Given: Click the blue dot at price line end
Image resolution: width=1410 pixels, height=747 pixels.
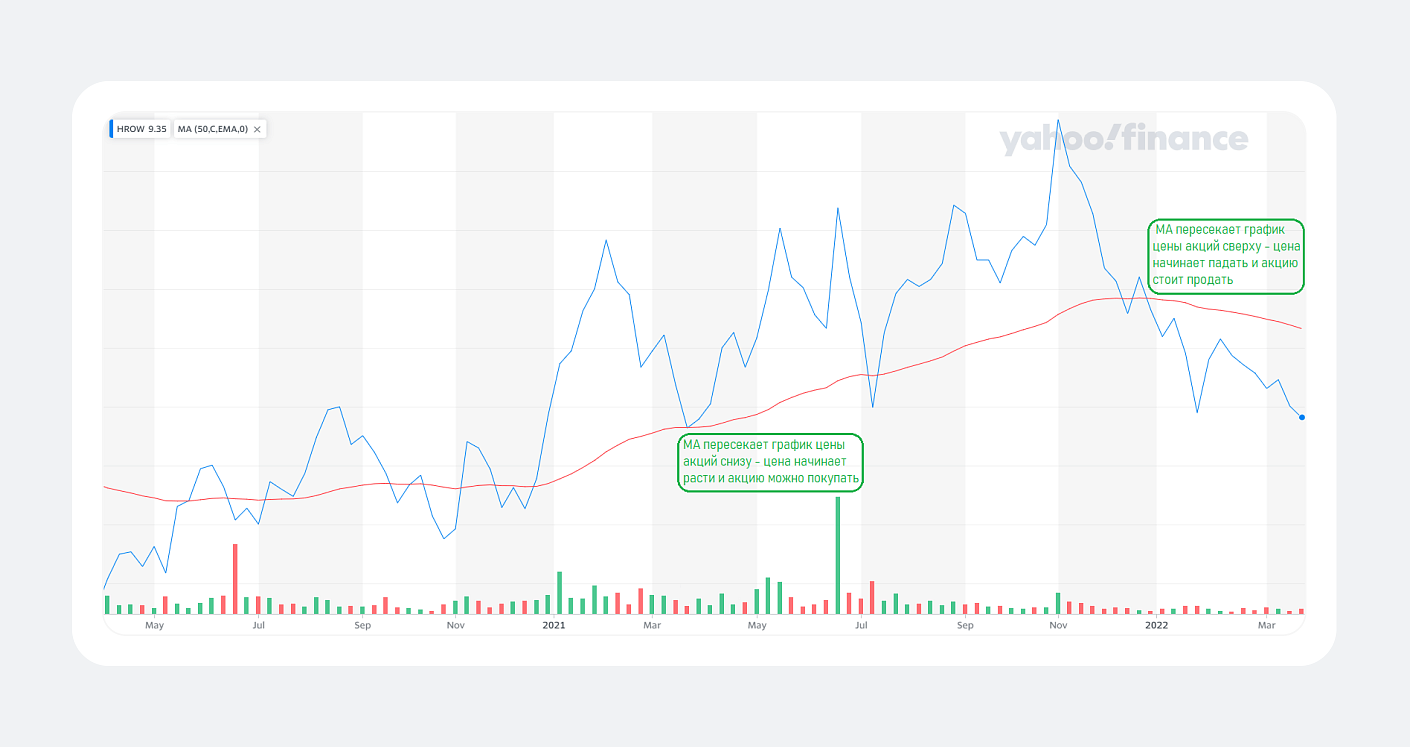Looking at the screenshot, I should coord(1301,417).
